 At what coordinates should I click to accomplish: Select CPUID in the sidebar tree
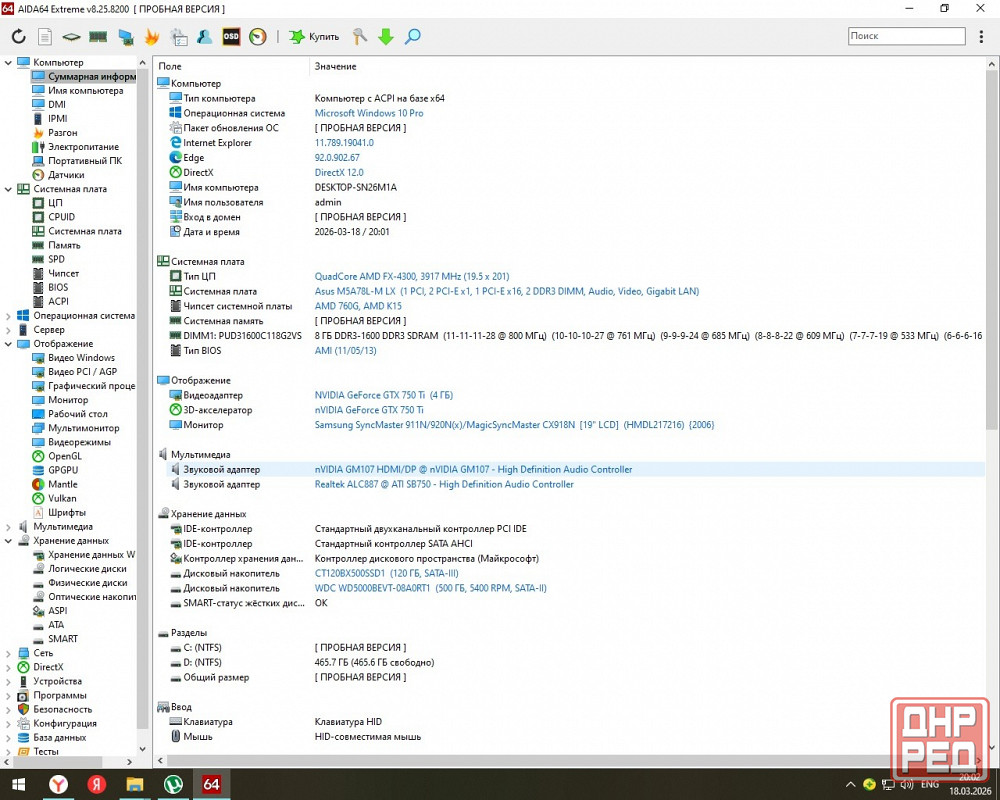coord(61,217)
